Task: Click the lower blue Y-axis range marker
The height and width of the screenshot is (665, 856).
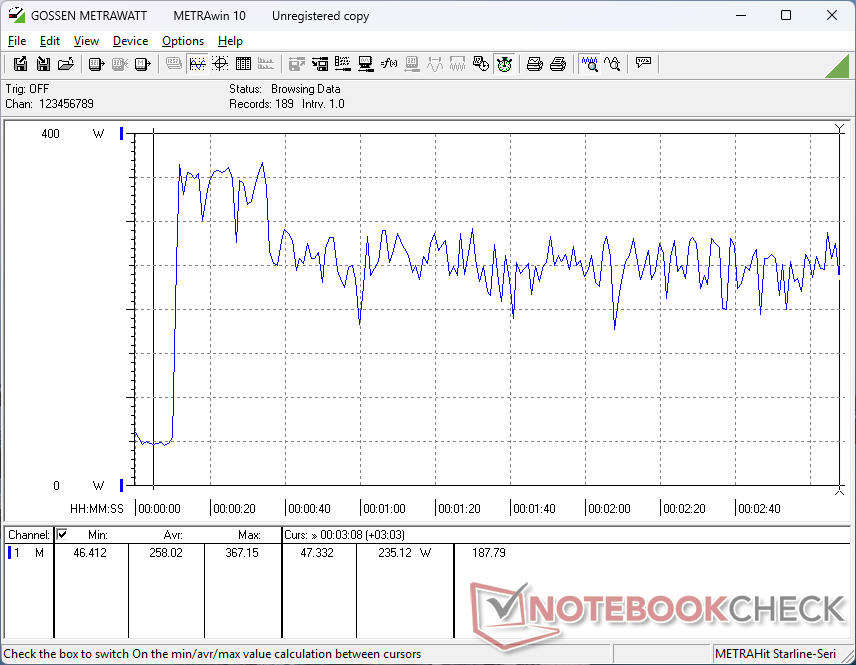Action: click(122, 485)
